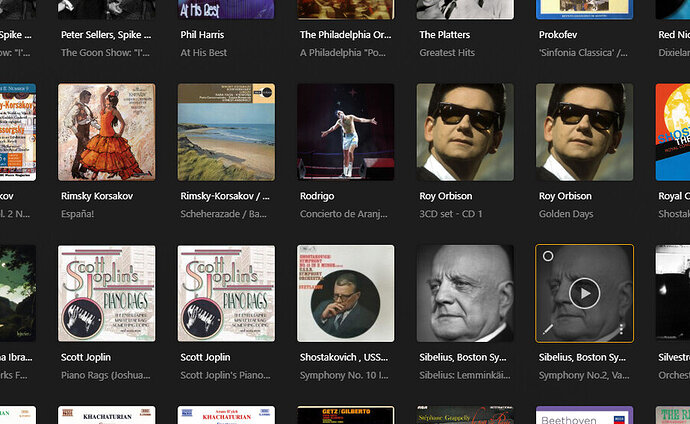Click the album title ''Sinfonia Classica' /...'
Viewport: 690px width, 424px height.
583,53
